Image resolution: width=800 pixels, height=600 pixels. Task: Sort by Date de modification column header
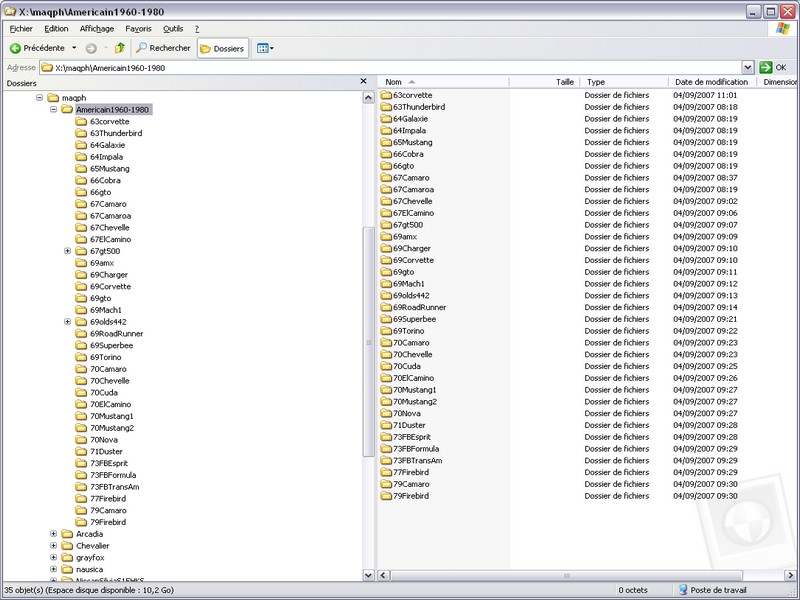click(x=712, y=82)
